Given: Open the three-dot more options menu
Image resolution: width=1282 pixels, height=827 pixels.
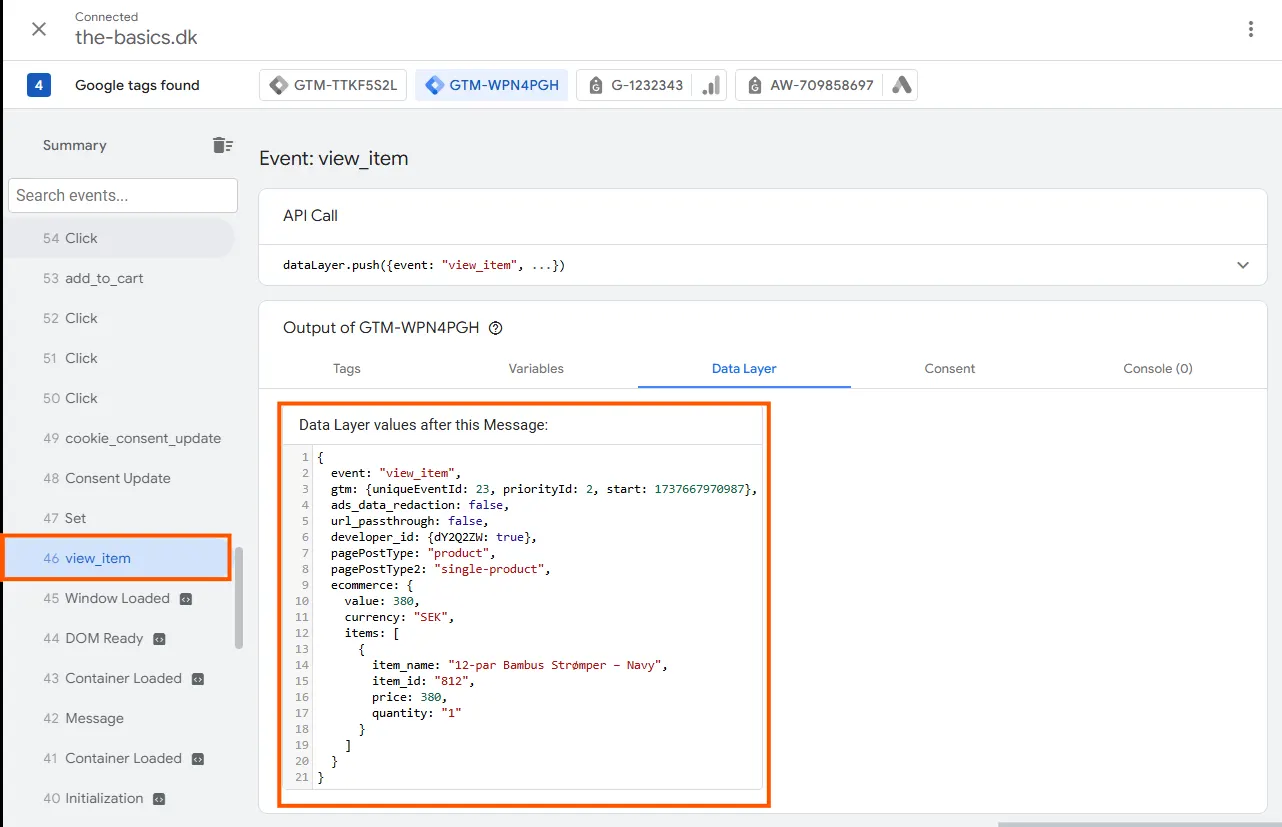Looking at the screenshot, I should 1250,29.
